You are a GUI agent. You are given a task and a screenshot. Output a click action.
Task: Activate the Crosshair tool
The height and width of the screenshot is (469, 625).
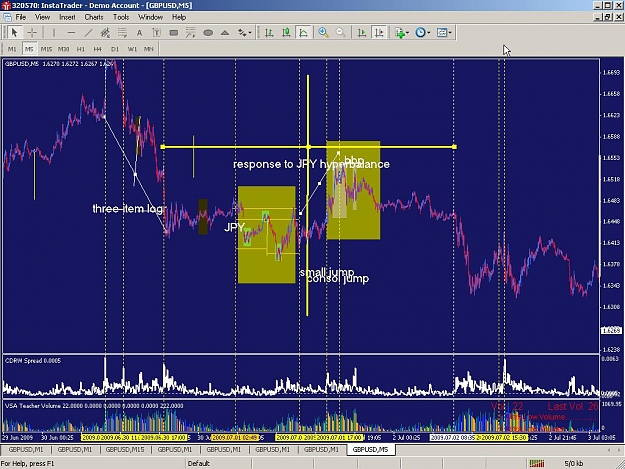click(x=32, y=33)
